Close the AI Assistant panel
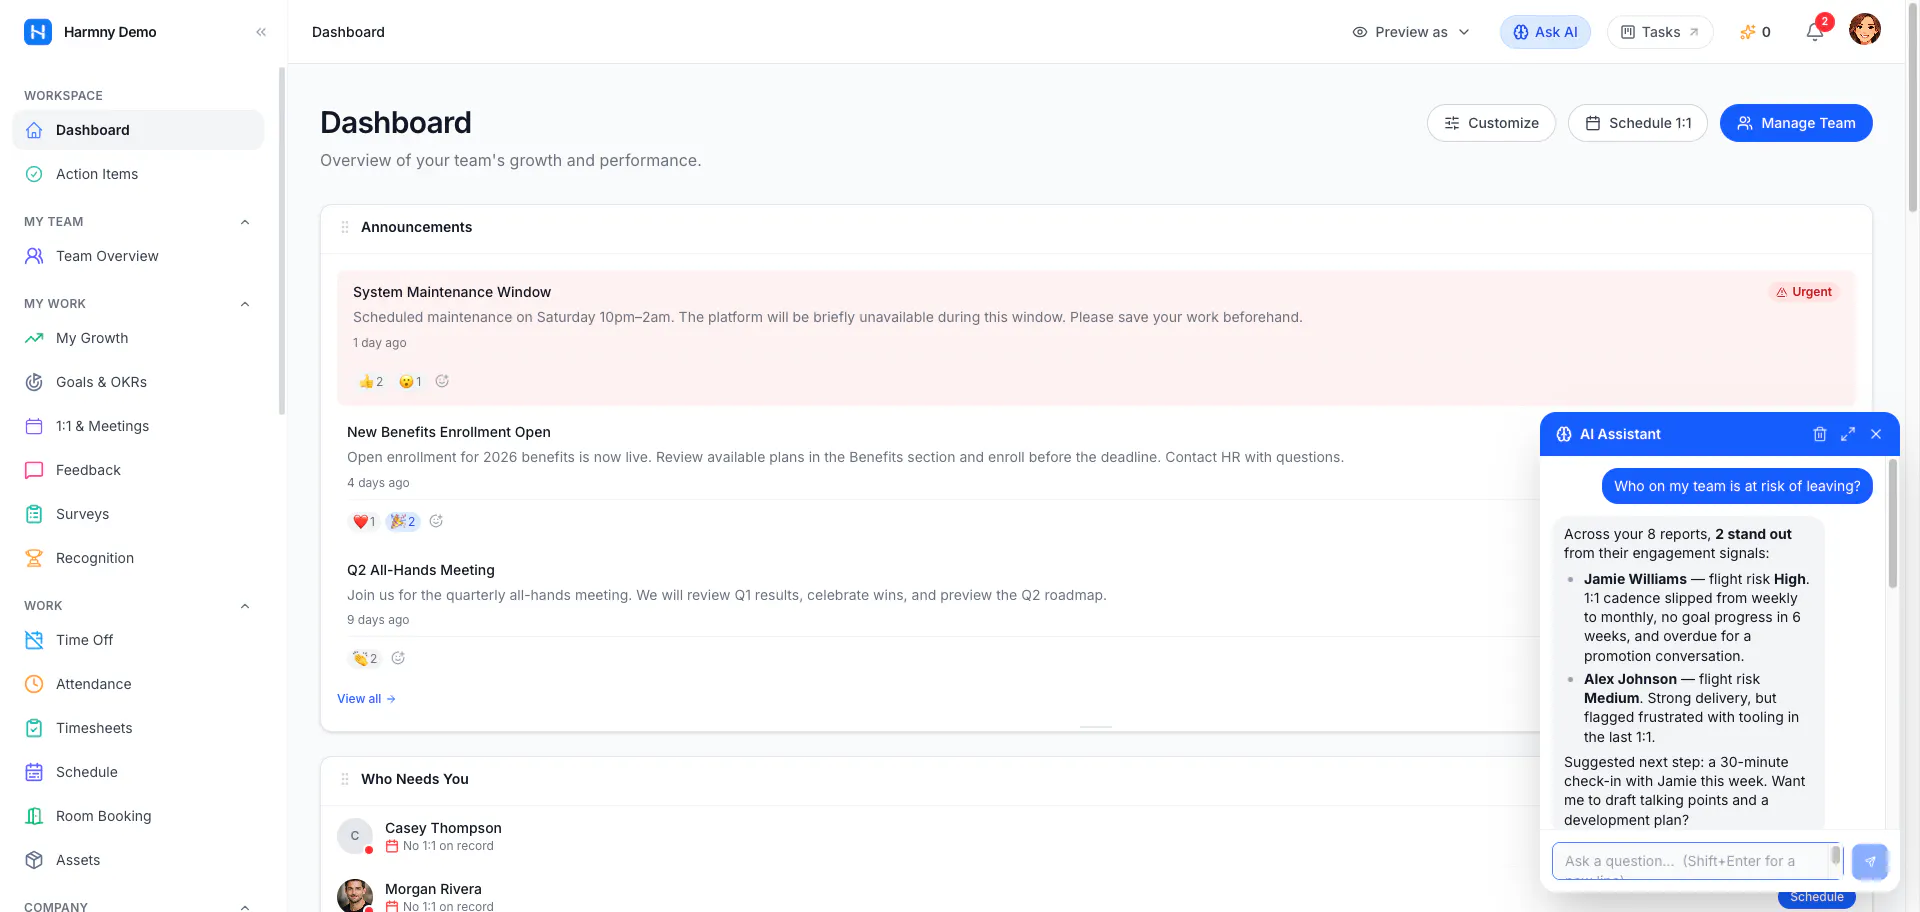 coord(1876,434)
